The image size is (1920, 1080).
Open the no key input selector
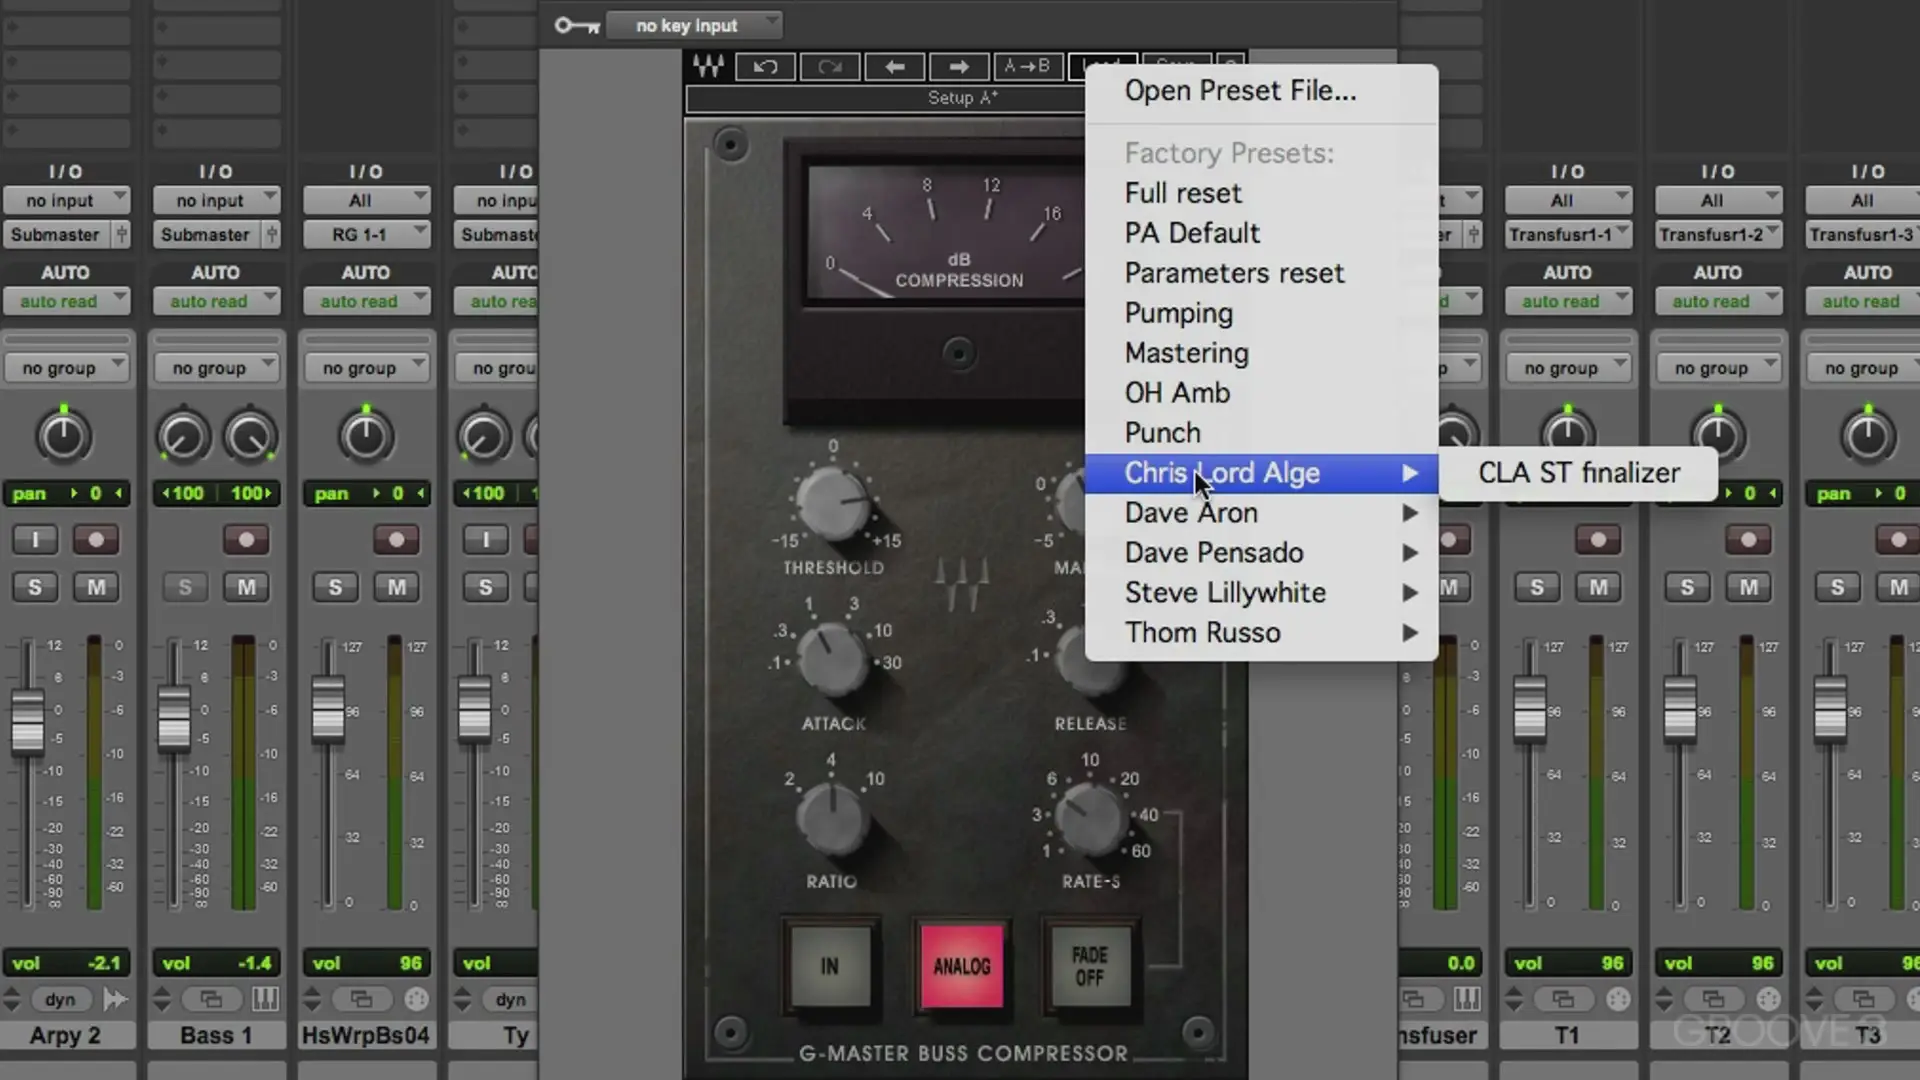[695, 25]
